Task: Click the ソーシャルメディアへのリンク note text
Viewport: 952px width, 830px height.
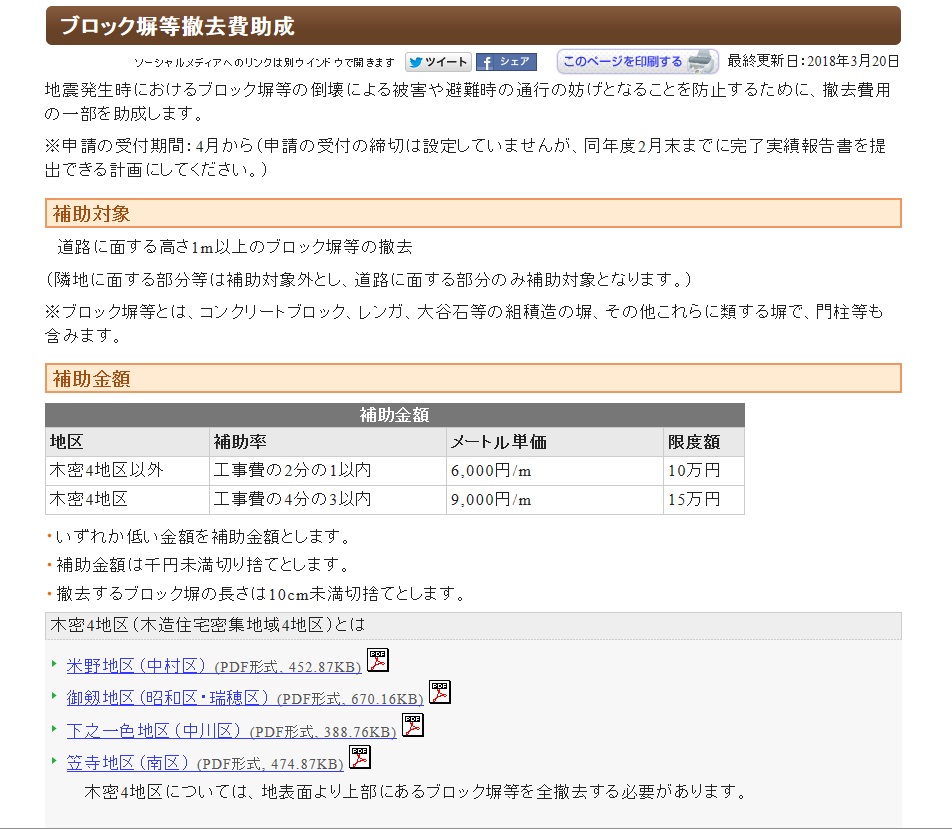Action: point(264,63)
